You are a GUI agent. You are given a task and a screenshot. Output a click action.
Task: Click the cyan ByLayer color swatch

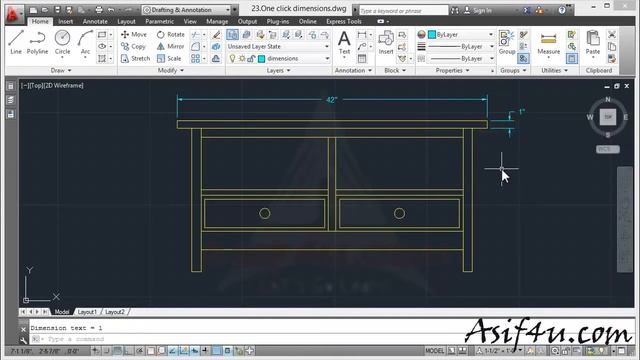click(432, 35)
